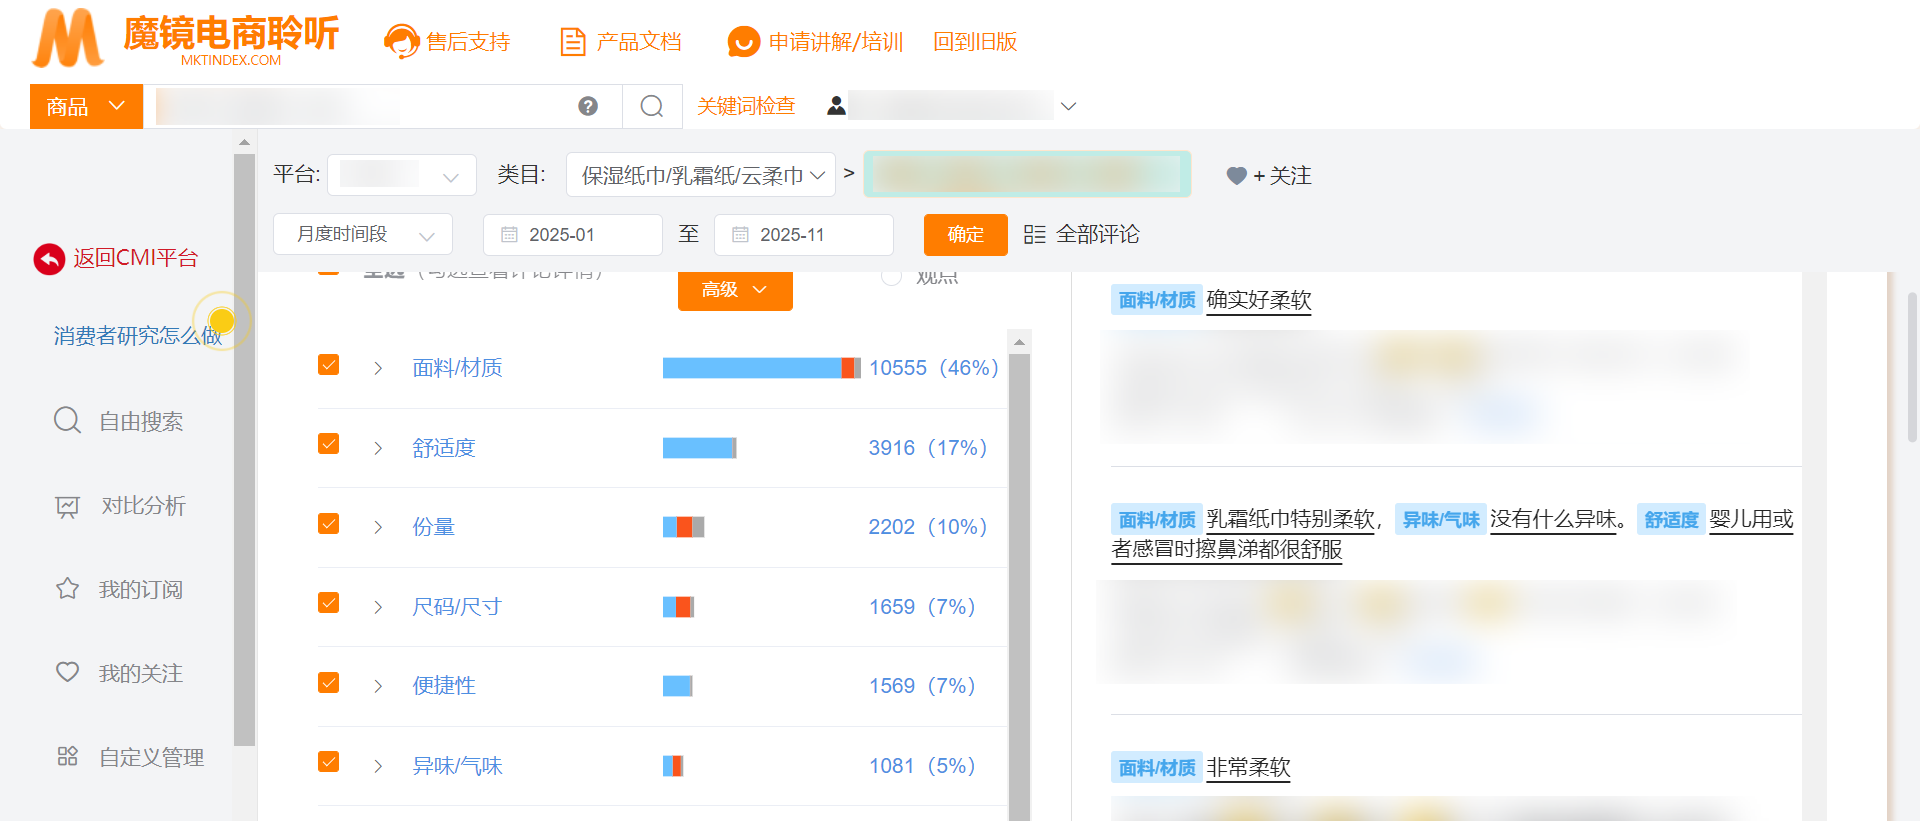Click the orange 确定 button
This screenshot has width=1920, height=821.
[965, 235]
